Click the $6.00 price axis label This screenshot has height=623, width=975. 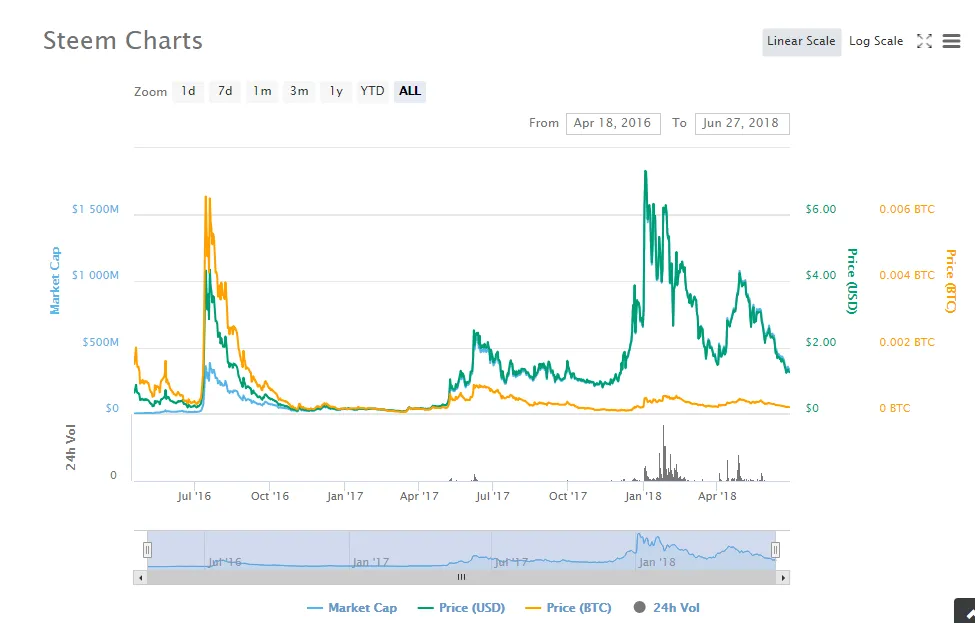click(x=821, y=210)
